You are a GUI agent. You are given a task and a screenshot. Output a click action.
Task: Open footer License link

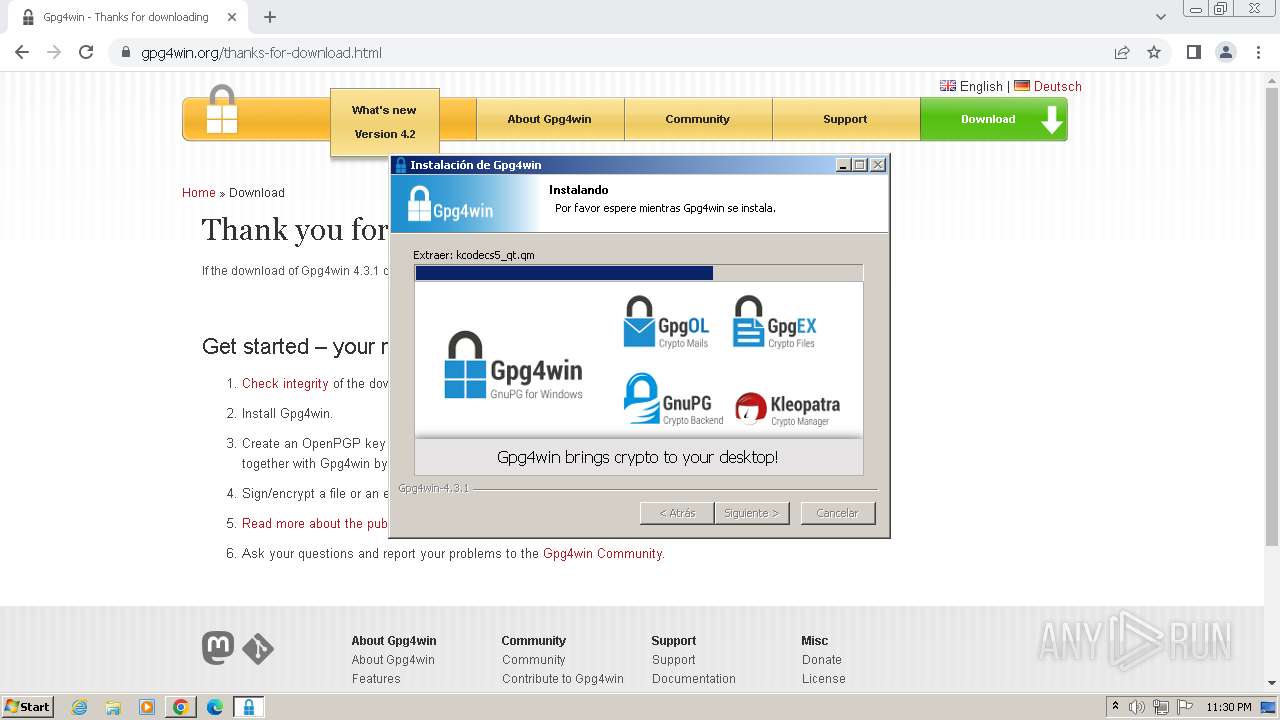pos(824,679)
